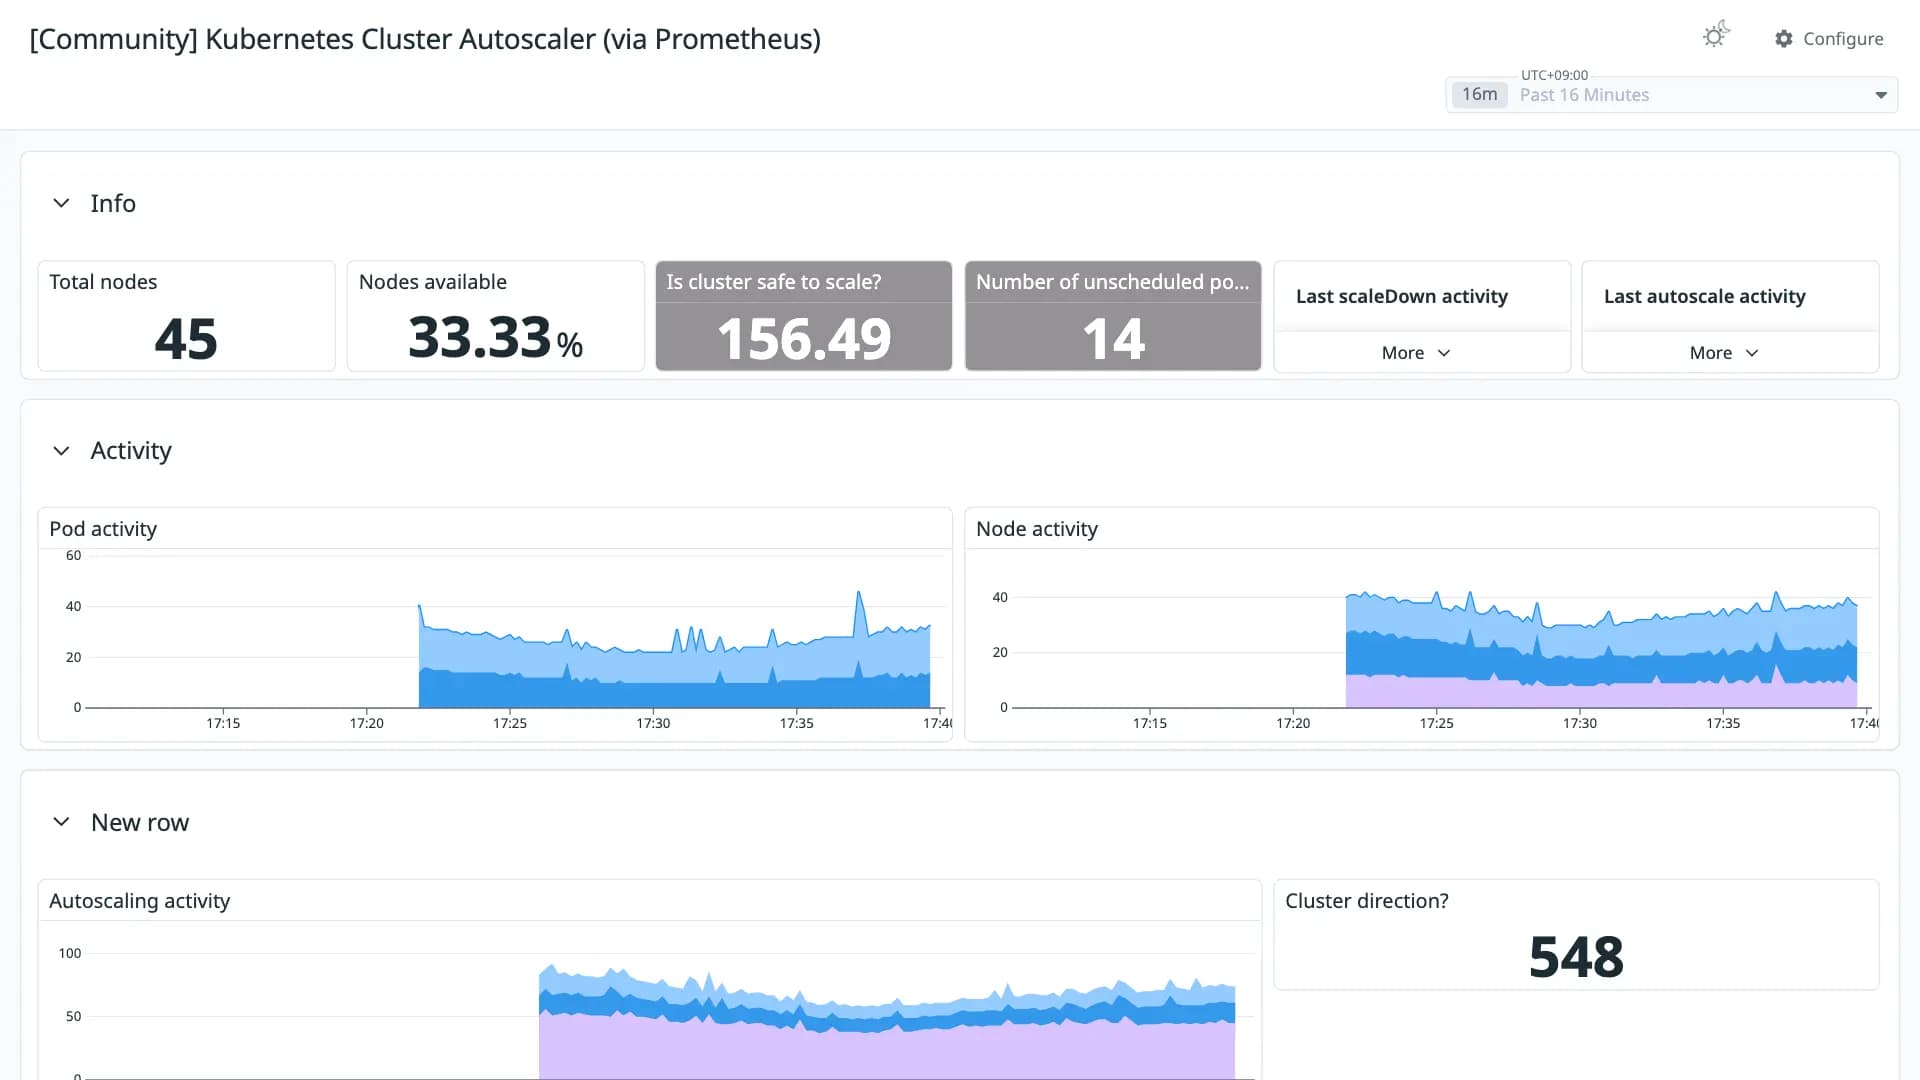The height and width of the screenshot is (1080, 1920).
Task: Click the UTC+09:00 timezone label
Action: (1554, 75)
